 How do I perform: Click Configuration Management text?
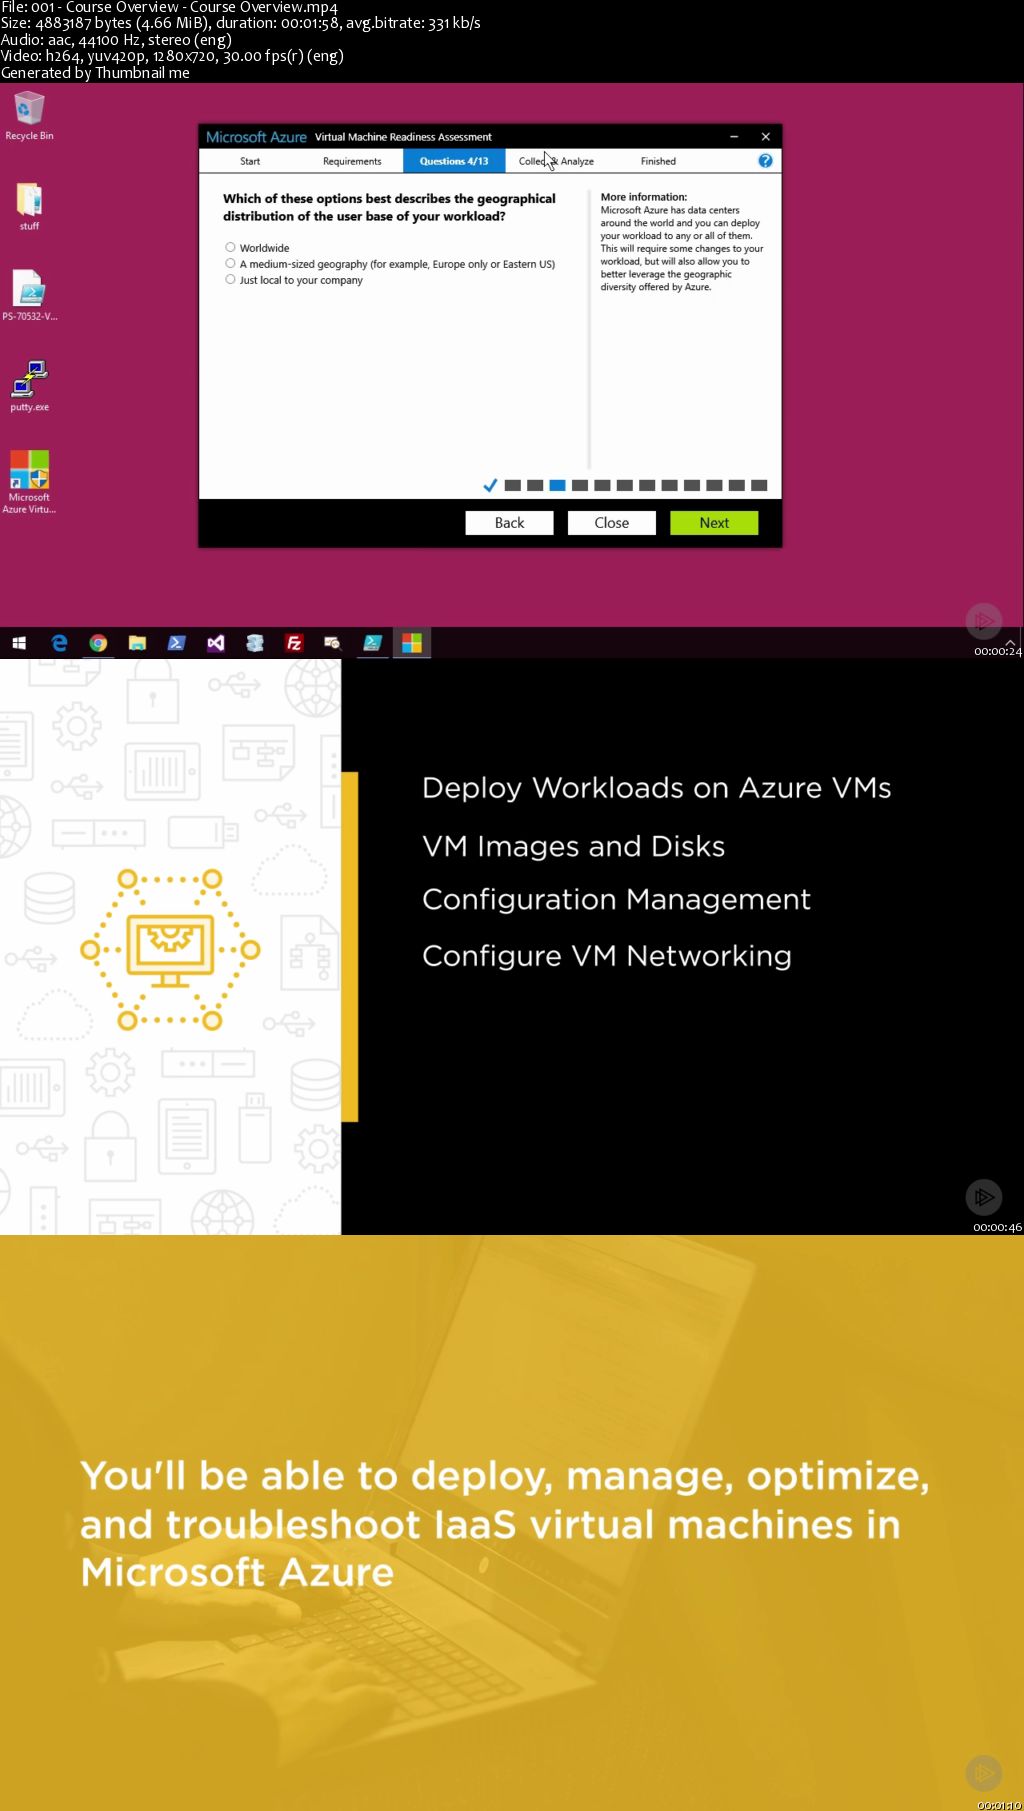(x=616, y=900)
